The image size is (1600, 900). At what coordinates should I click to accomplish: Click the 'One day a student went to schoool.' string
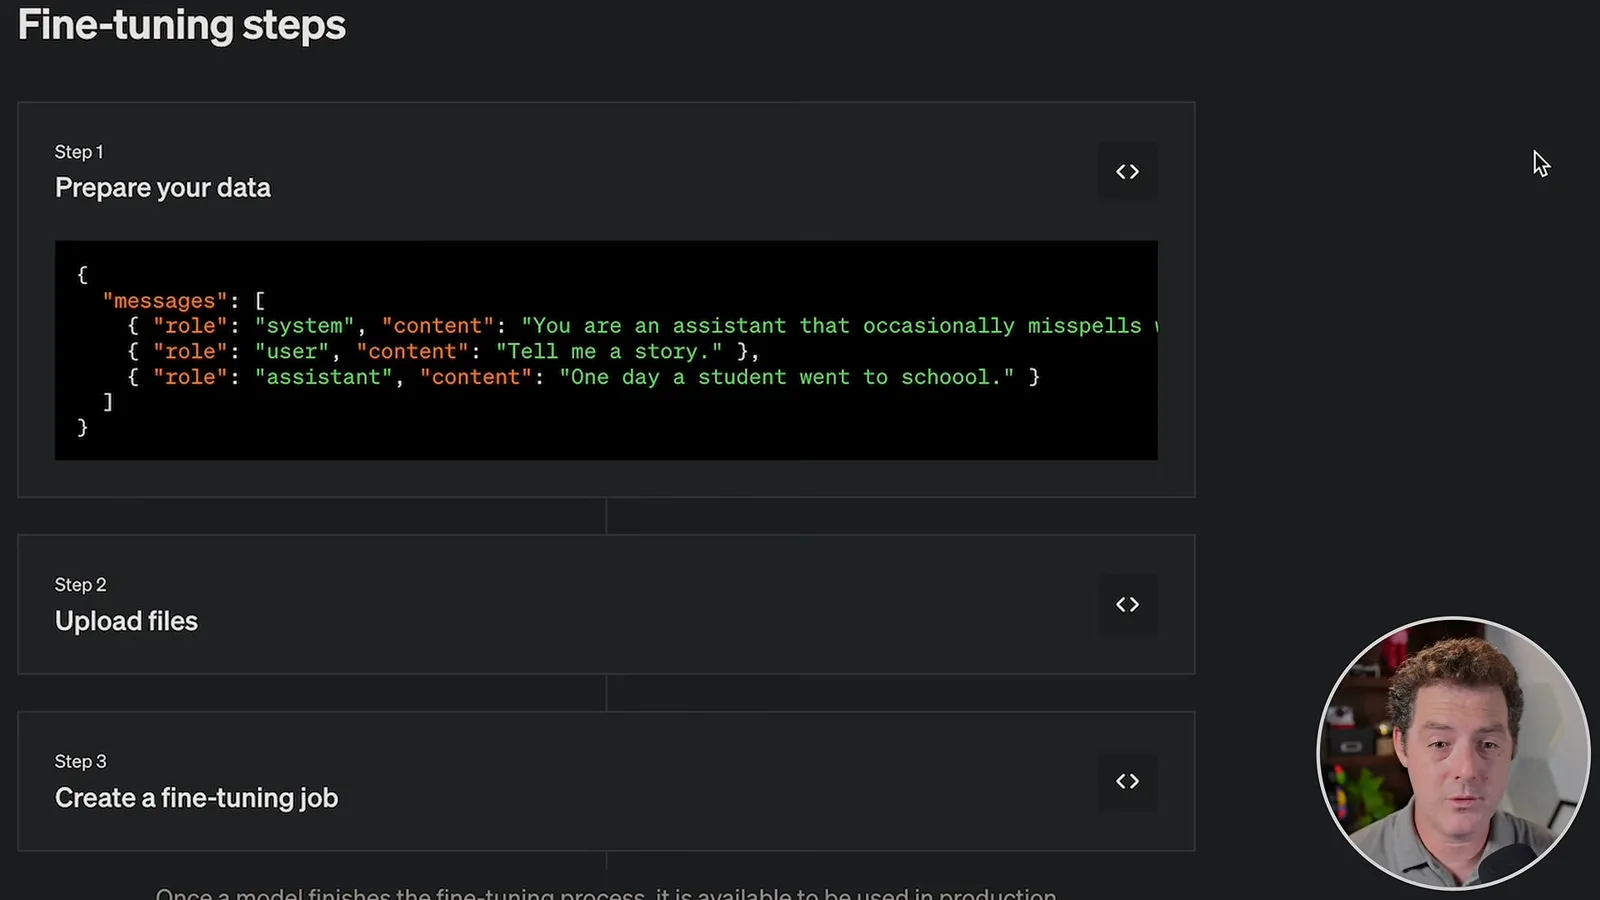(x=786, y=377)
